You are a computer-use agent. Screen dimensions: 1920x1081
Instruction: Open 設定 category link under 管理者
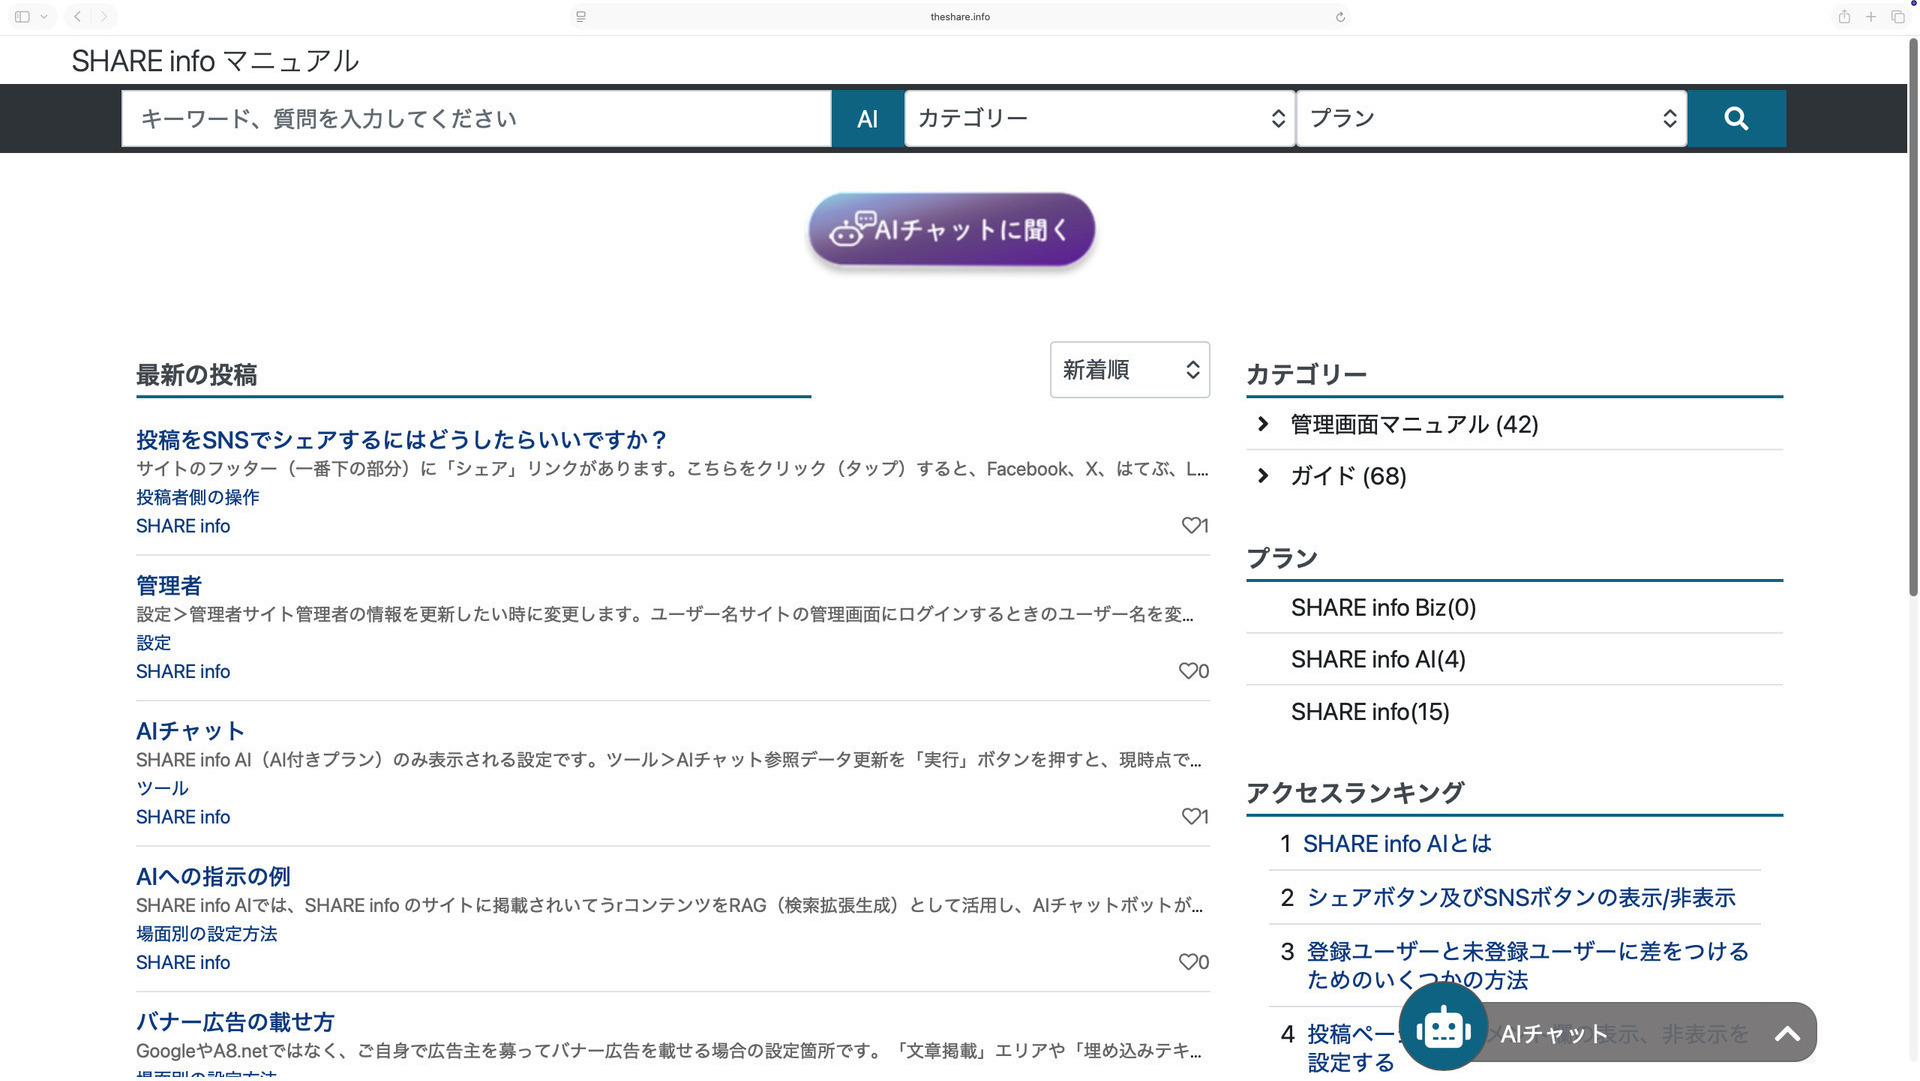[153, 643]
